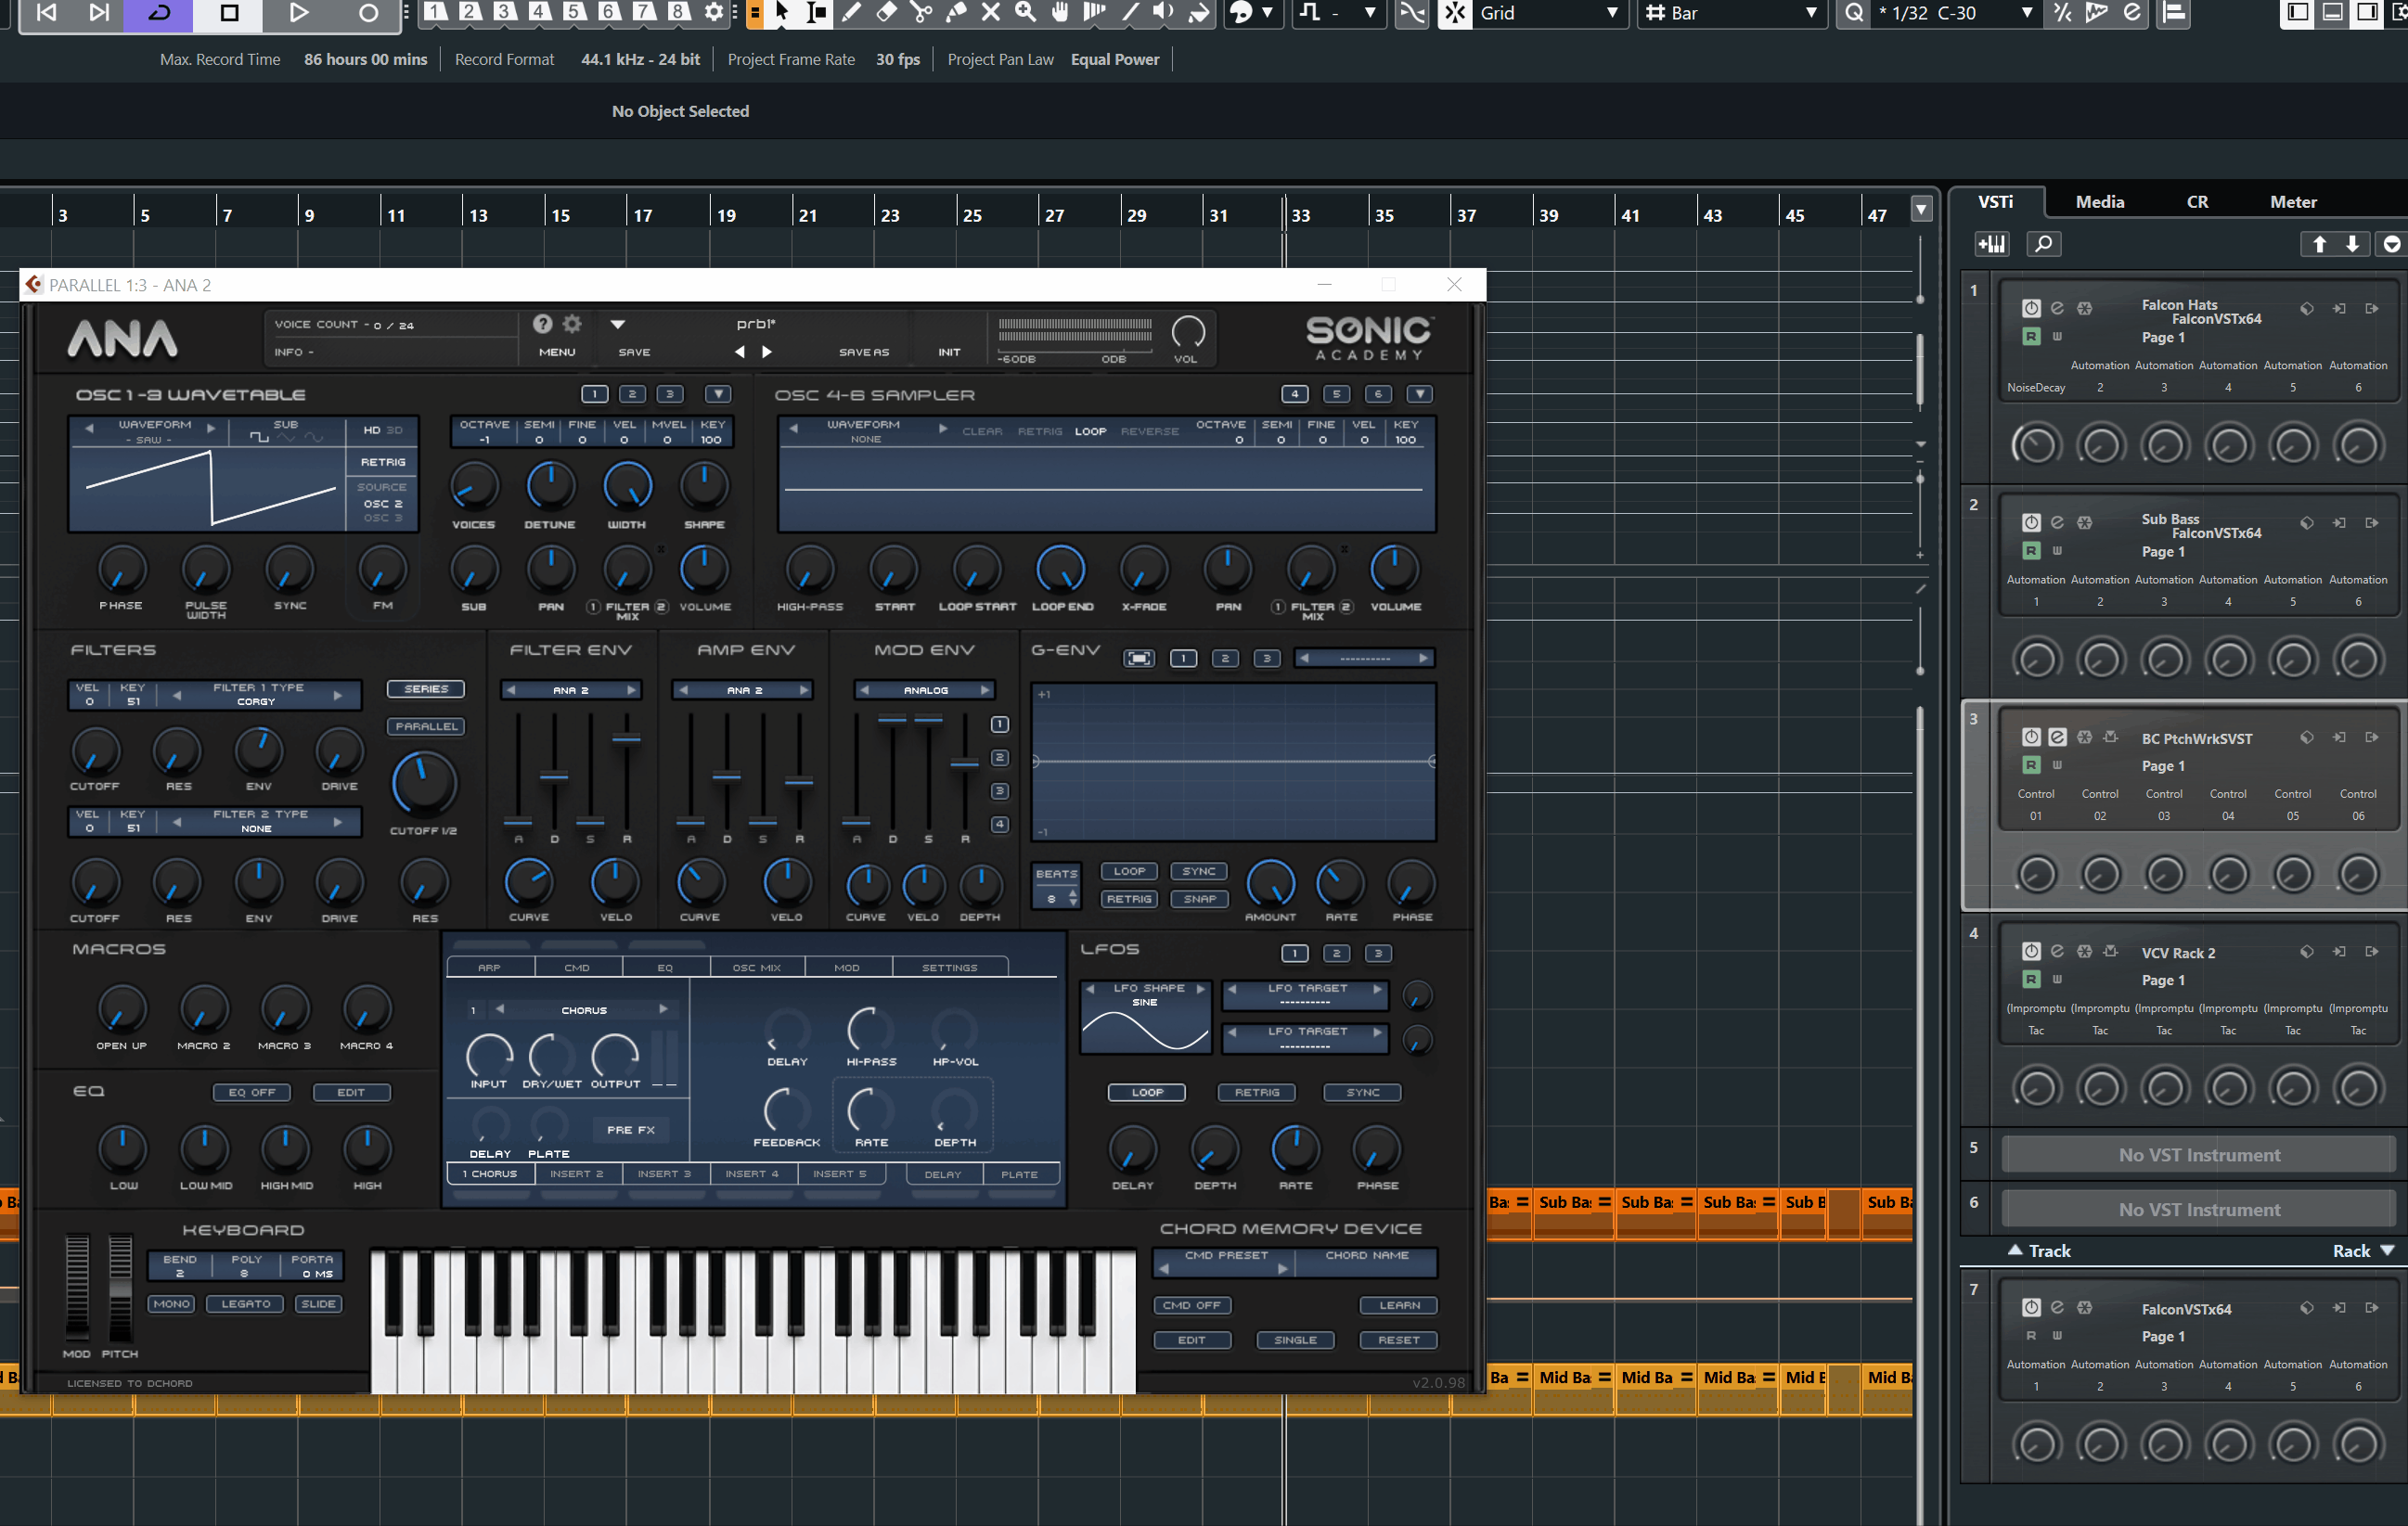This screenshot has height=1526, width=2408.
Task: Open the quantize preset 1/32 dropdown
Action: (2026, 13)
